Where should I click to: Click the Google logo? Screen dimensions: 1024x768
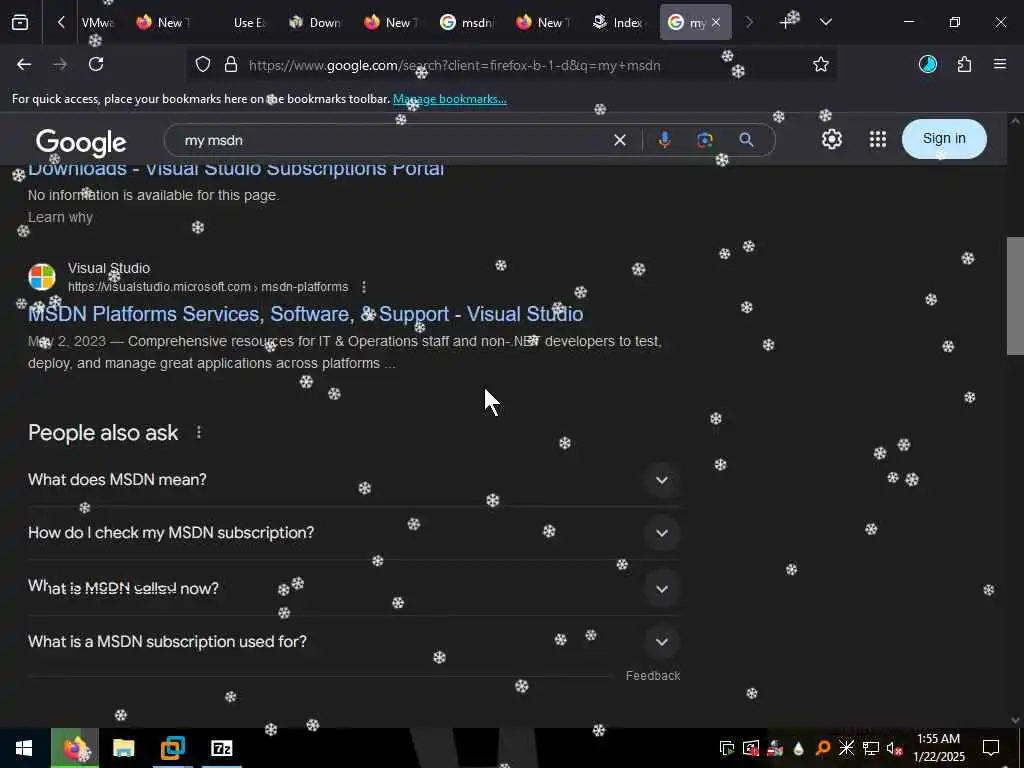pyautogui.click(x=81, y=142)
